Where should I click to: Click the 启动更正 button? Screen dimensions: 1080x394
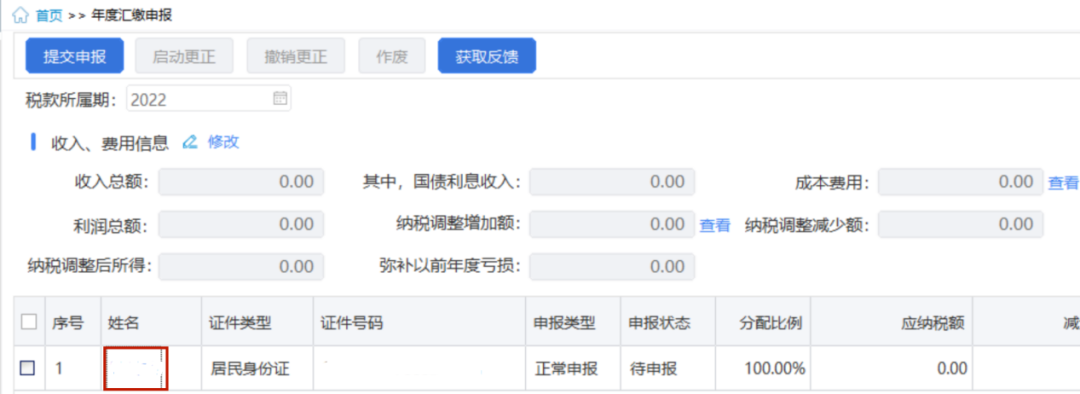pos(184,56)
